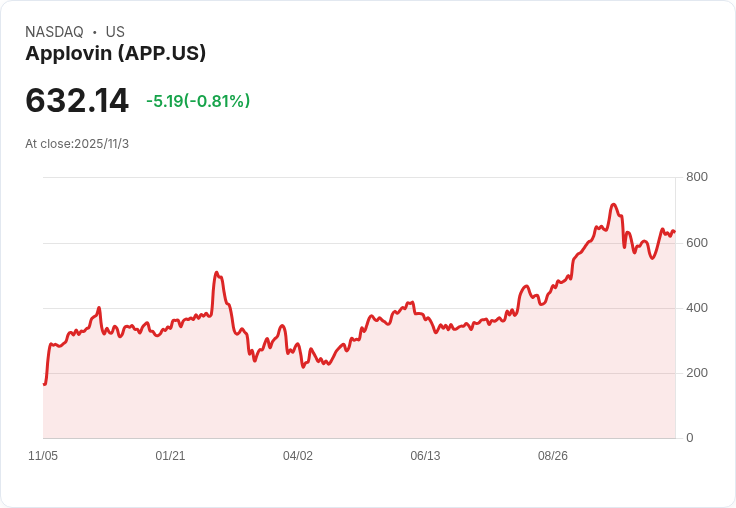The height and width of the screenshot is (508, 736).
Task: Click the NASDAQ exchange label
Action: (54, 32)
